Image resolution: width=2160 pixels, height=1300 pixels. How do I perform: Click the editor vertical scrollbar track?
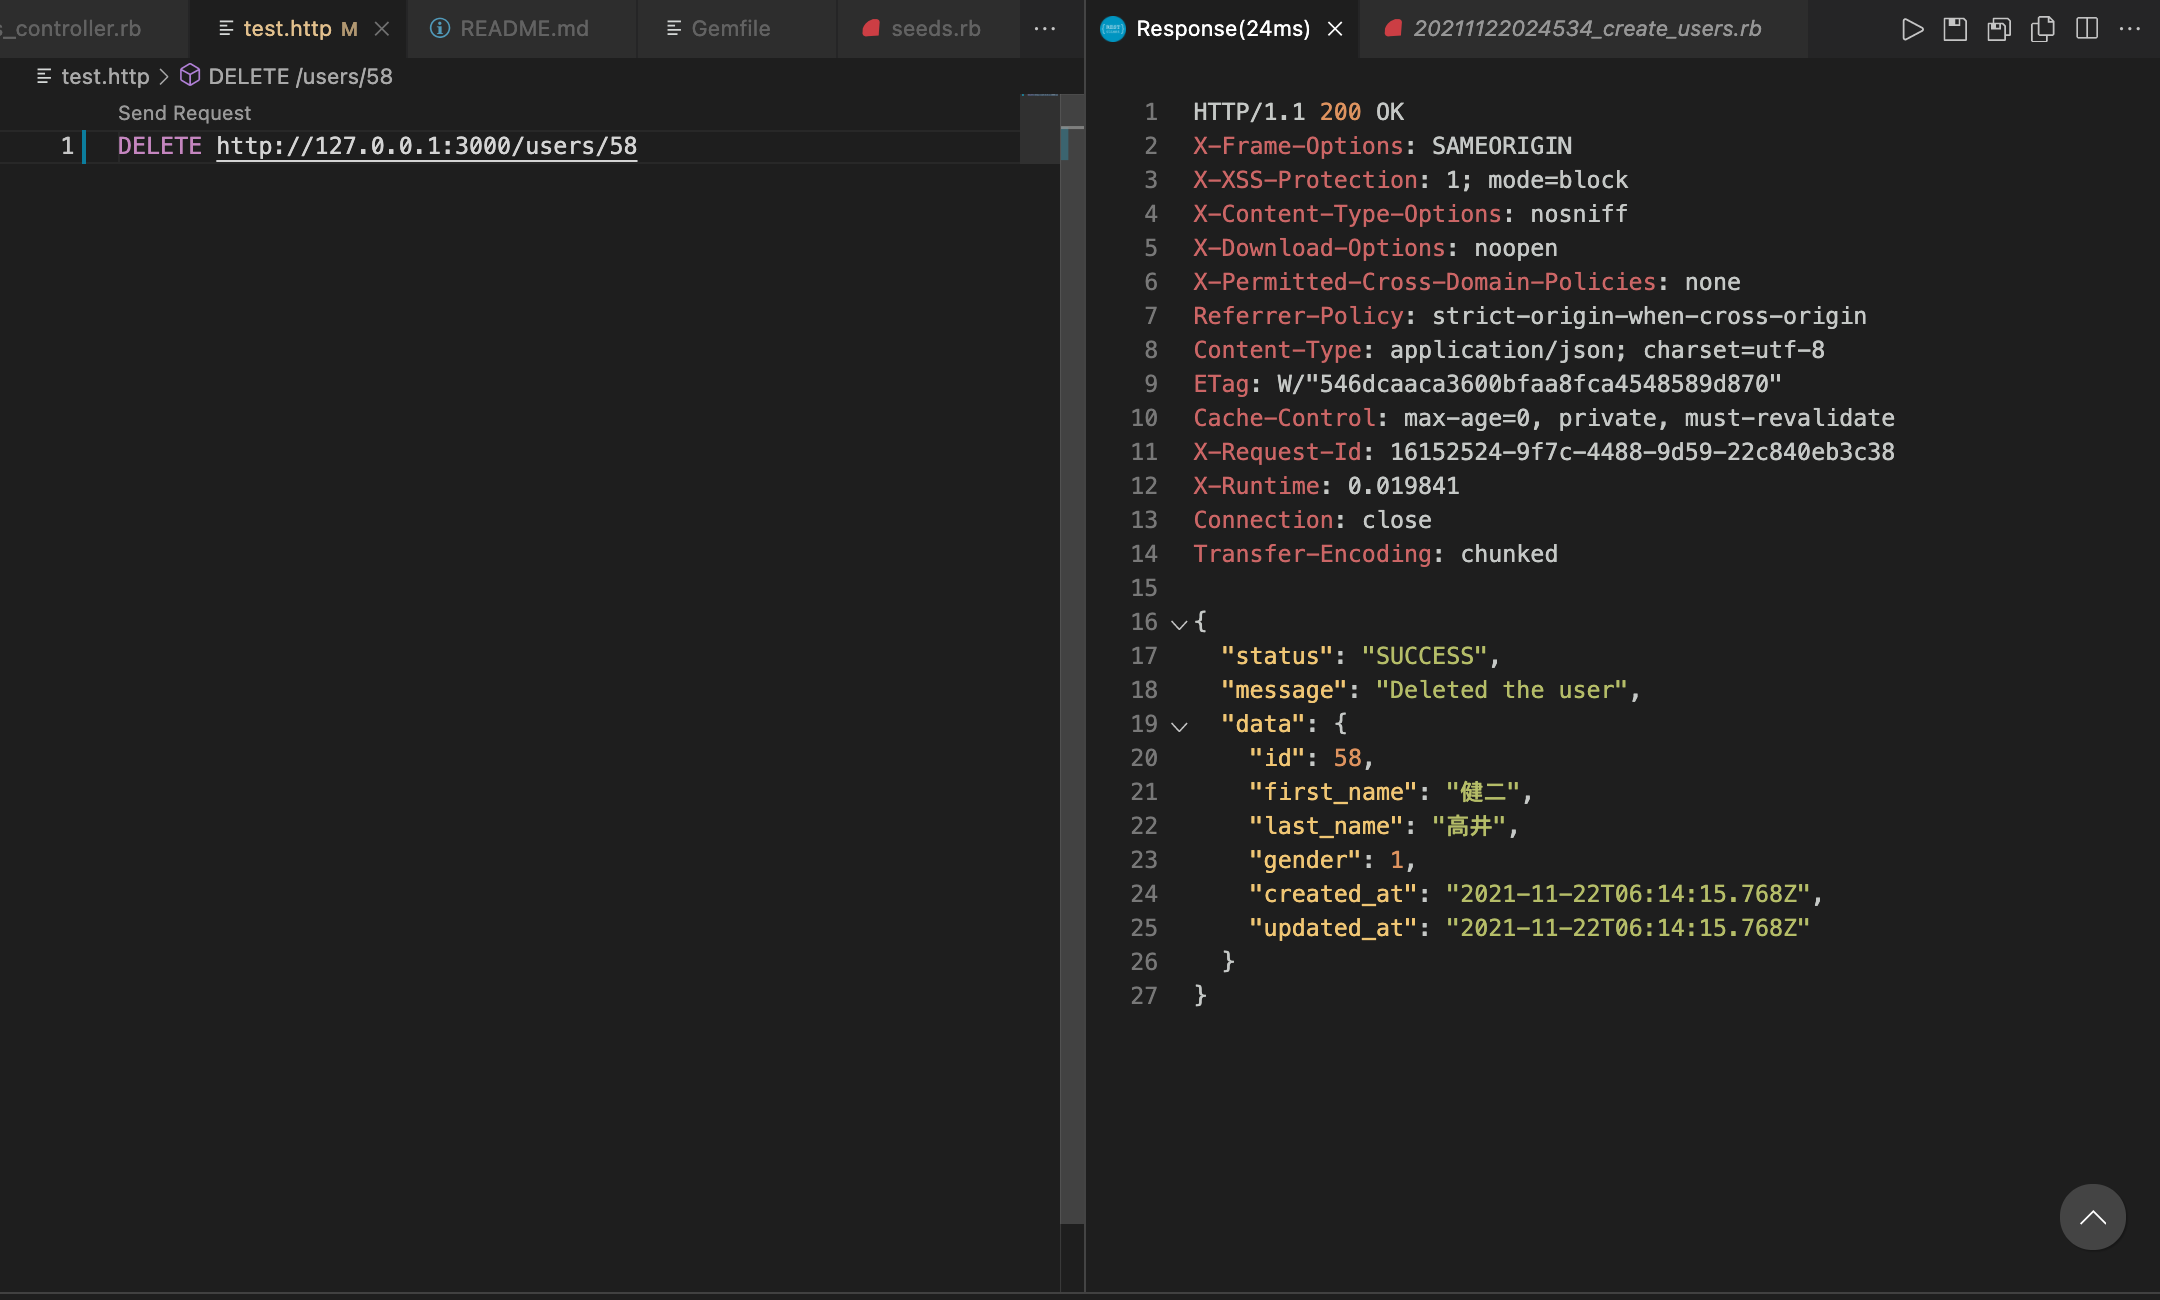point(1072,700)
